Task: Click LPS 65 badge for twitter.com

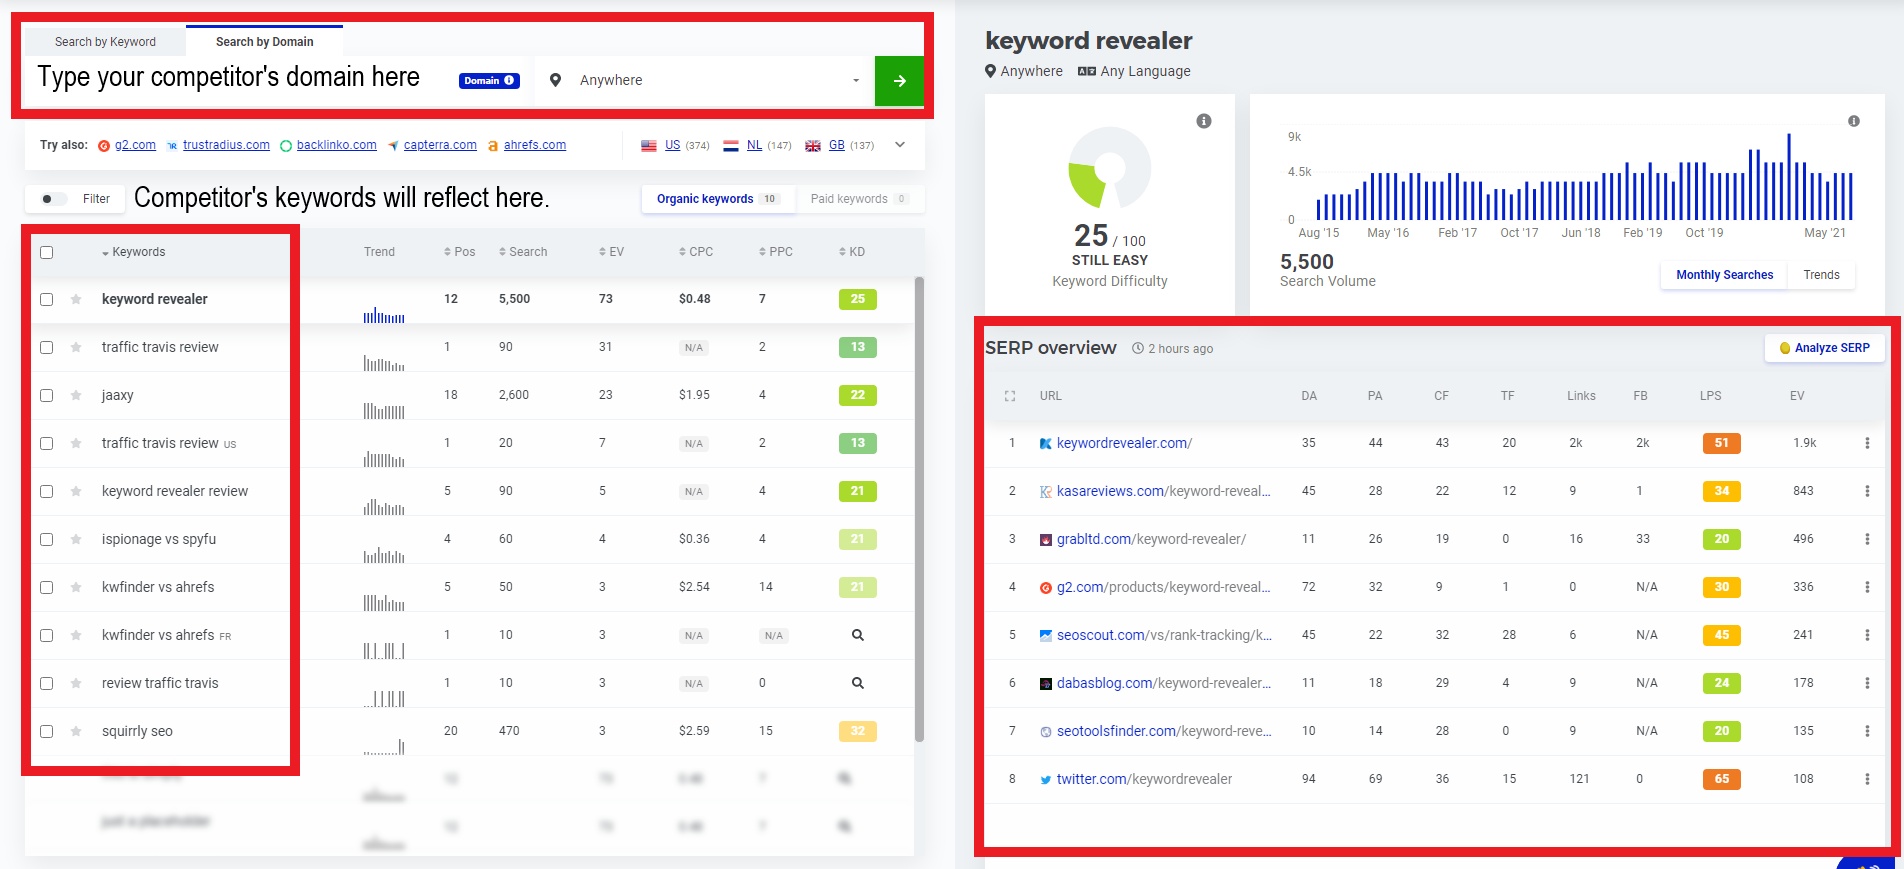Action: click(x=1722, y=779)
